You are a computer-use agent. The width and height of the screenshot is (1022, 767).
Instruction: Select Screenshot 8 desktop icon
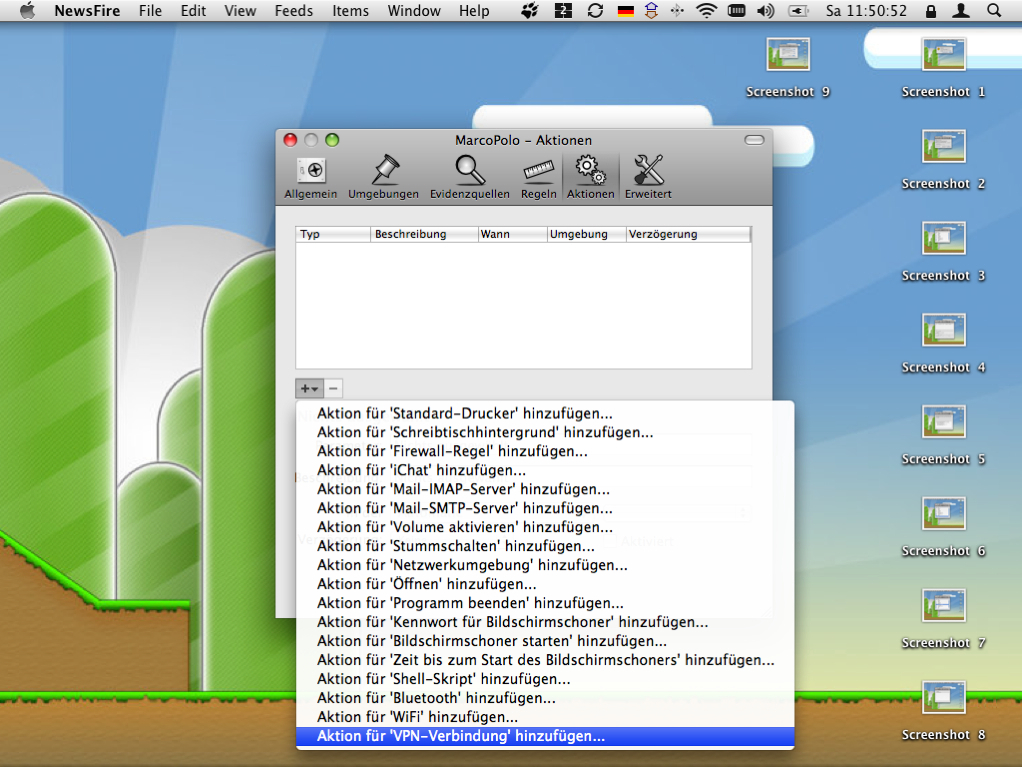943,711
